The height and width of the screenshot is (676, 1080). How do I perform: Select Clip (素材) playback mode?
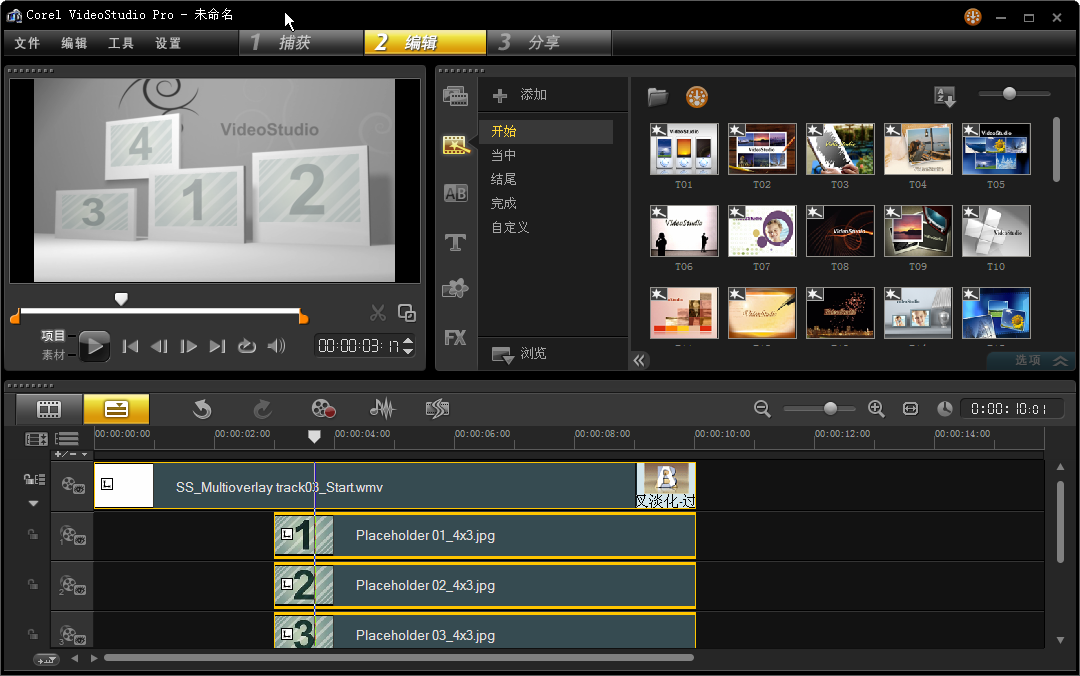pos(53,354)
